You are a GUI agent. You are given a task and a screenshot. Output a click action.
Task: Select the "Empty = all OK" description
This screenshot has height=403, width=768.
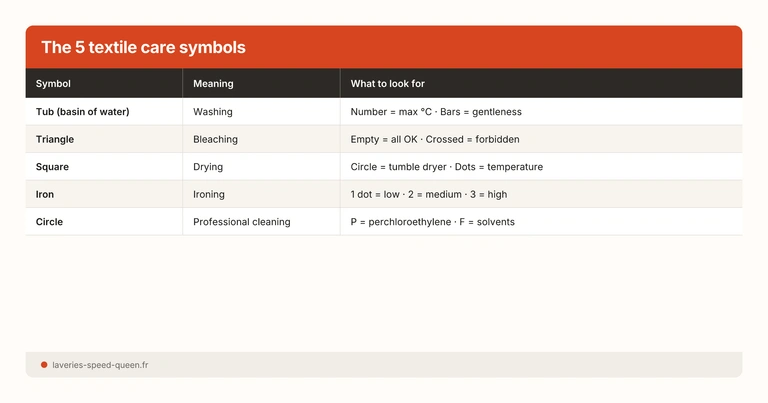click(384, 139)
